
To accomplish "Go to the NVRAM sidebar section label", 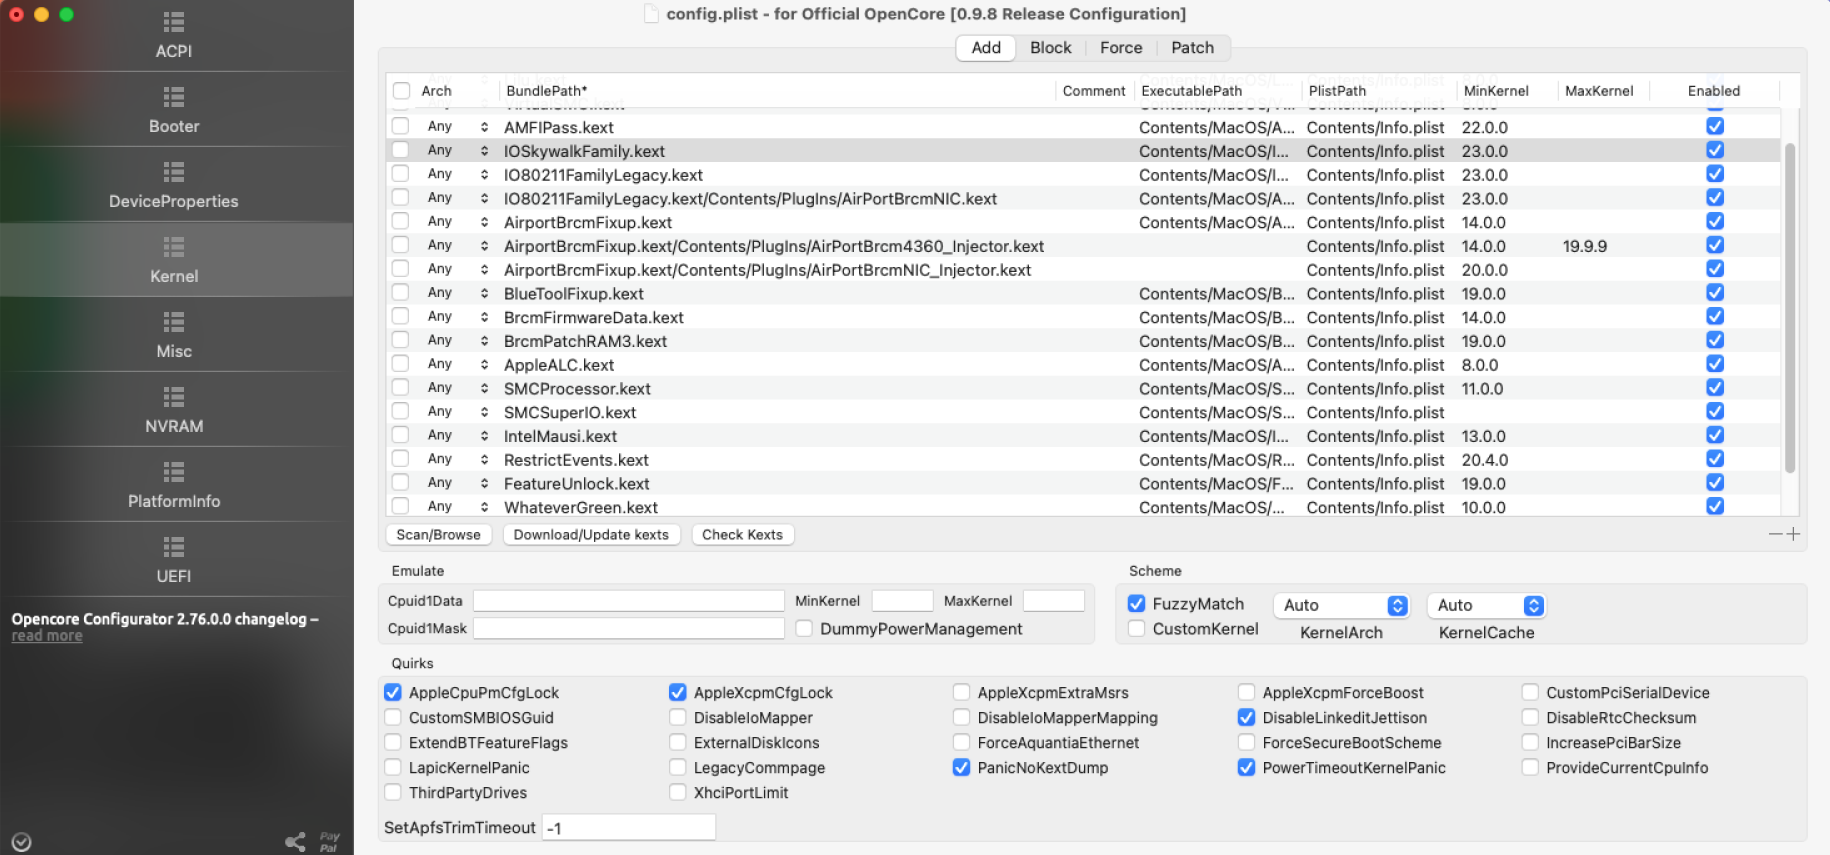I will coord(174,426).
